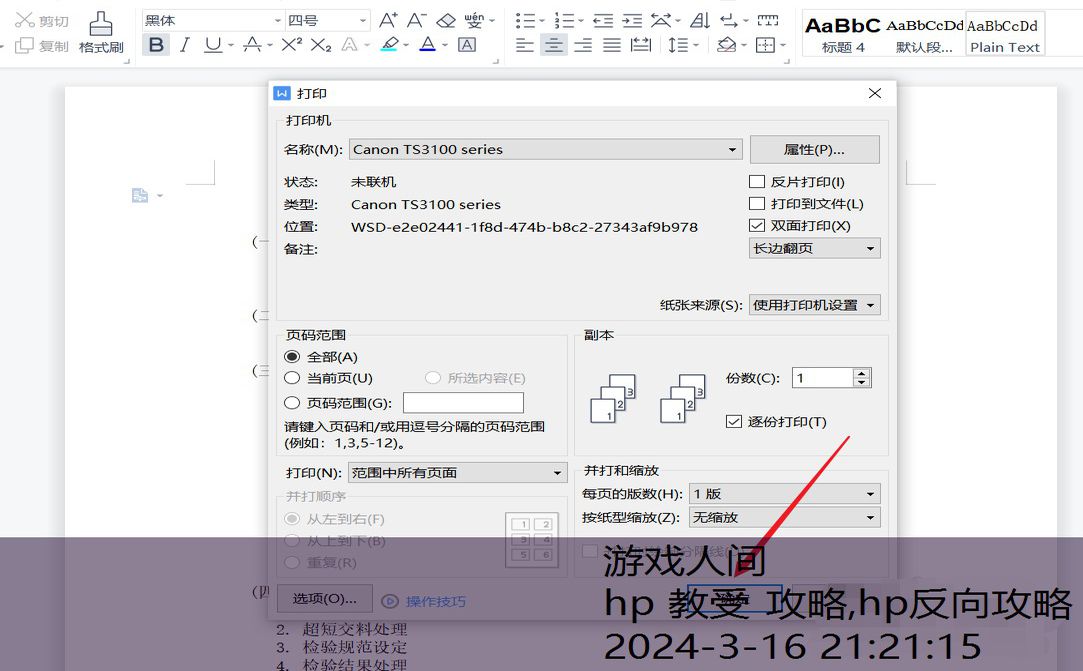Click the paragraph borders icon
Screen dimensions: 1083x671
[x=765, y=46]
